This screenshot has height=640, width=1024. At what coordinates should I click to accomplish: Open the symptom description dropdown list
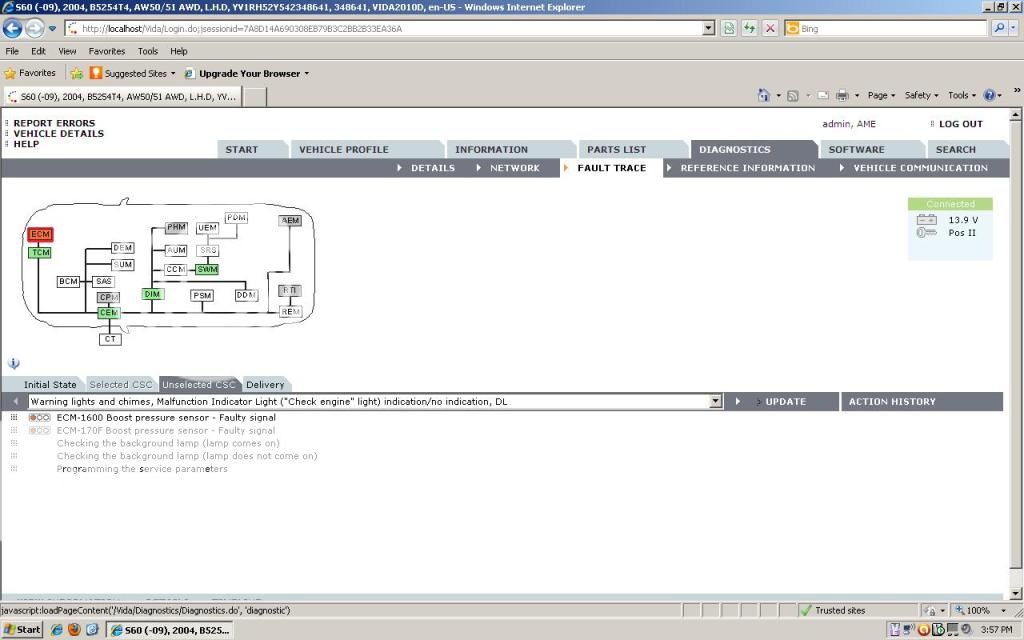(715, 402)
